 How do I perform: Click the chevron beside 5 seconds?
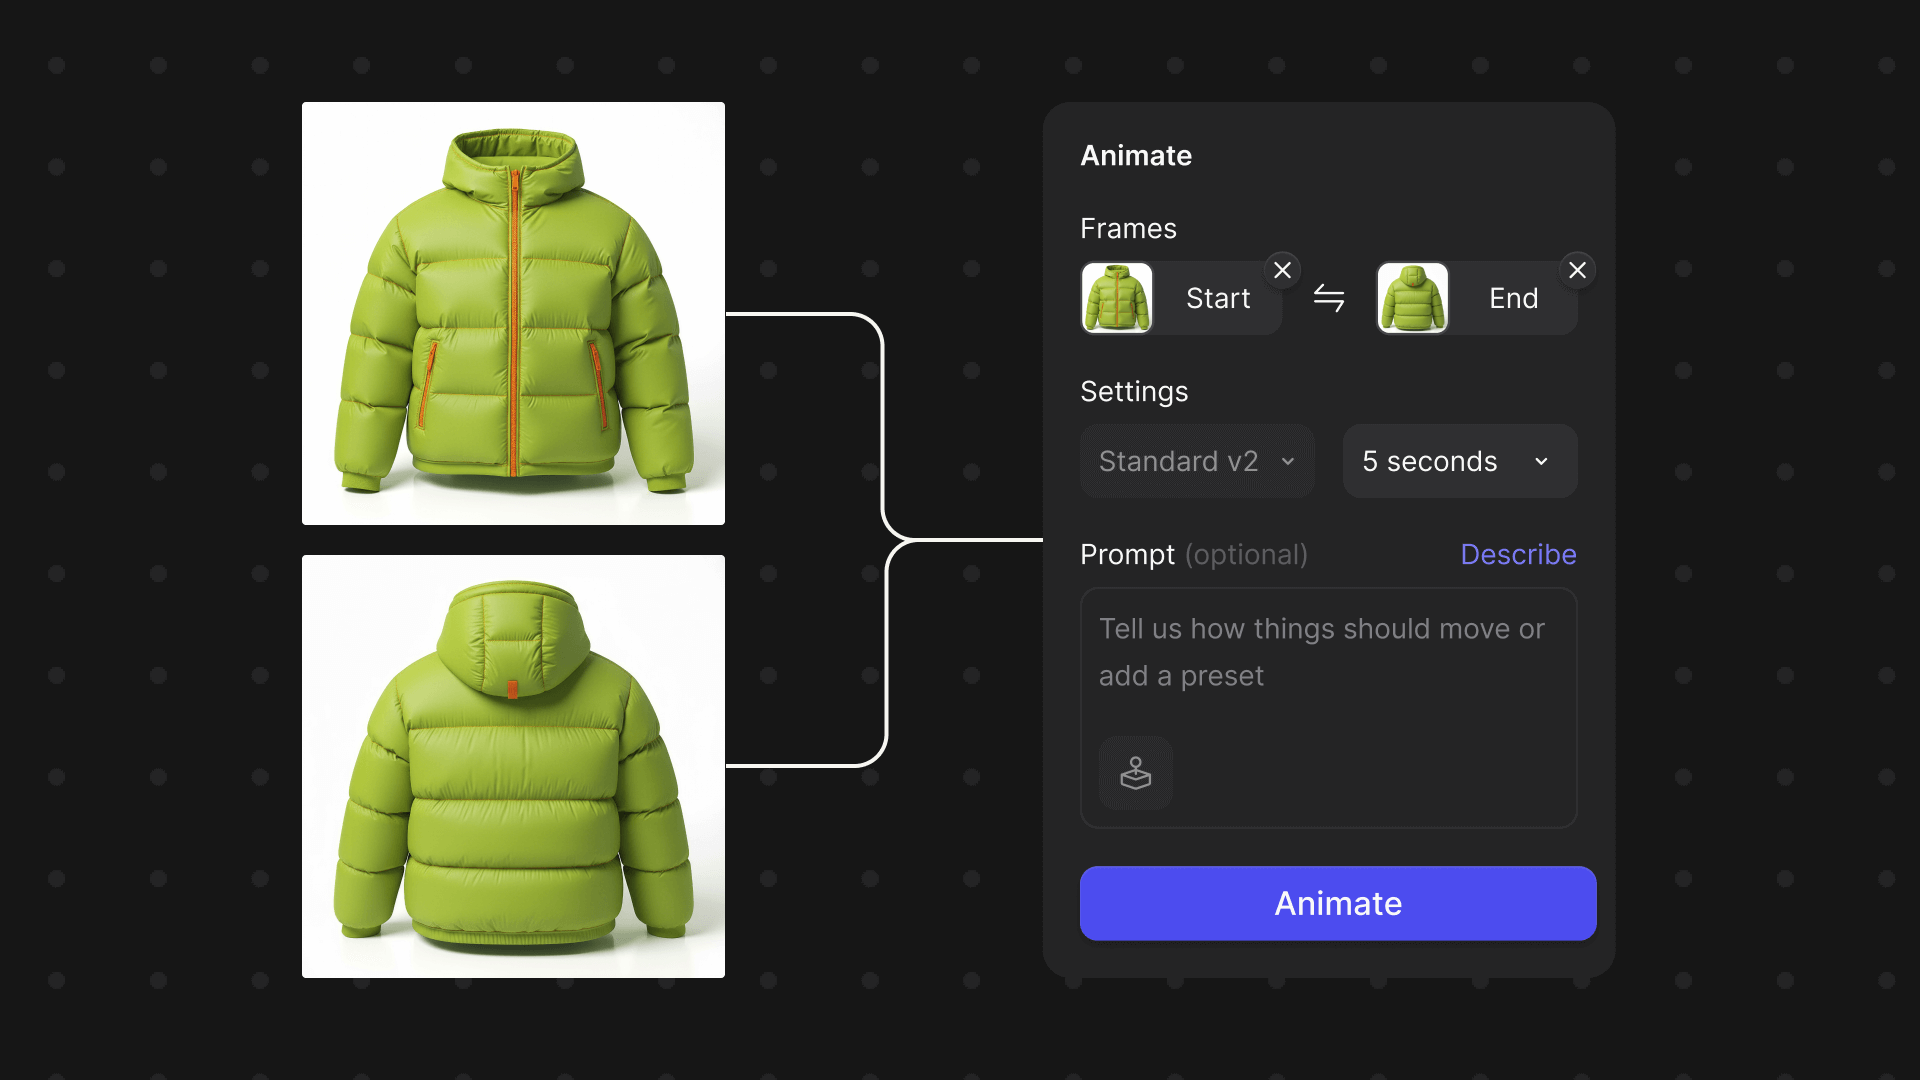click(1541, 461)
